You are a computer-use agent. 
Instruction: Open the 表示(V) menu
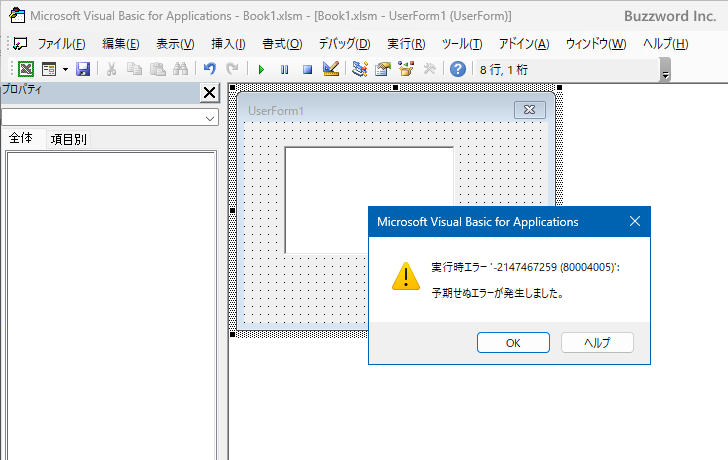pos(175,44)
